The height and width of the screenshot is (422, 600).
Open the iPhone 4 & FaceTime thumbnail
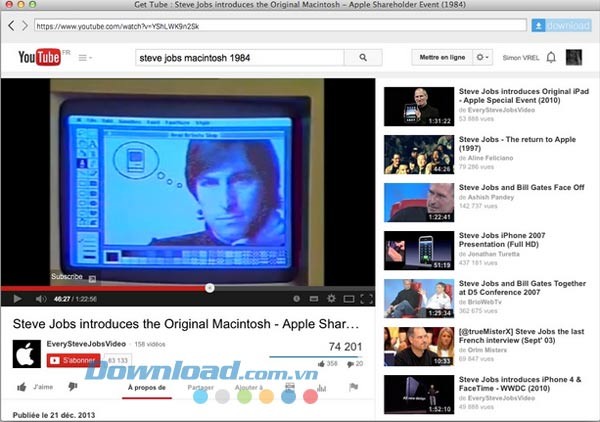coord(419,394)
